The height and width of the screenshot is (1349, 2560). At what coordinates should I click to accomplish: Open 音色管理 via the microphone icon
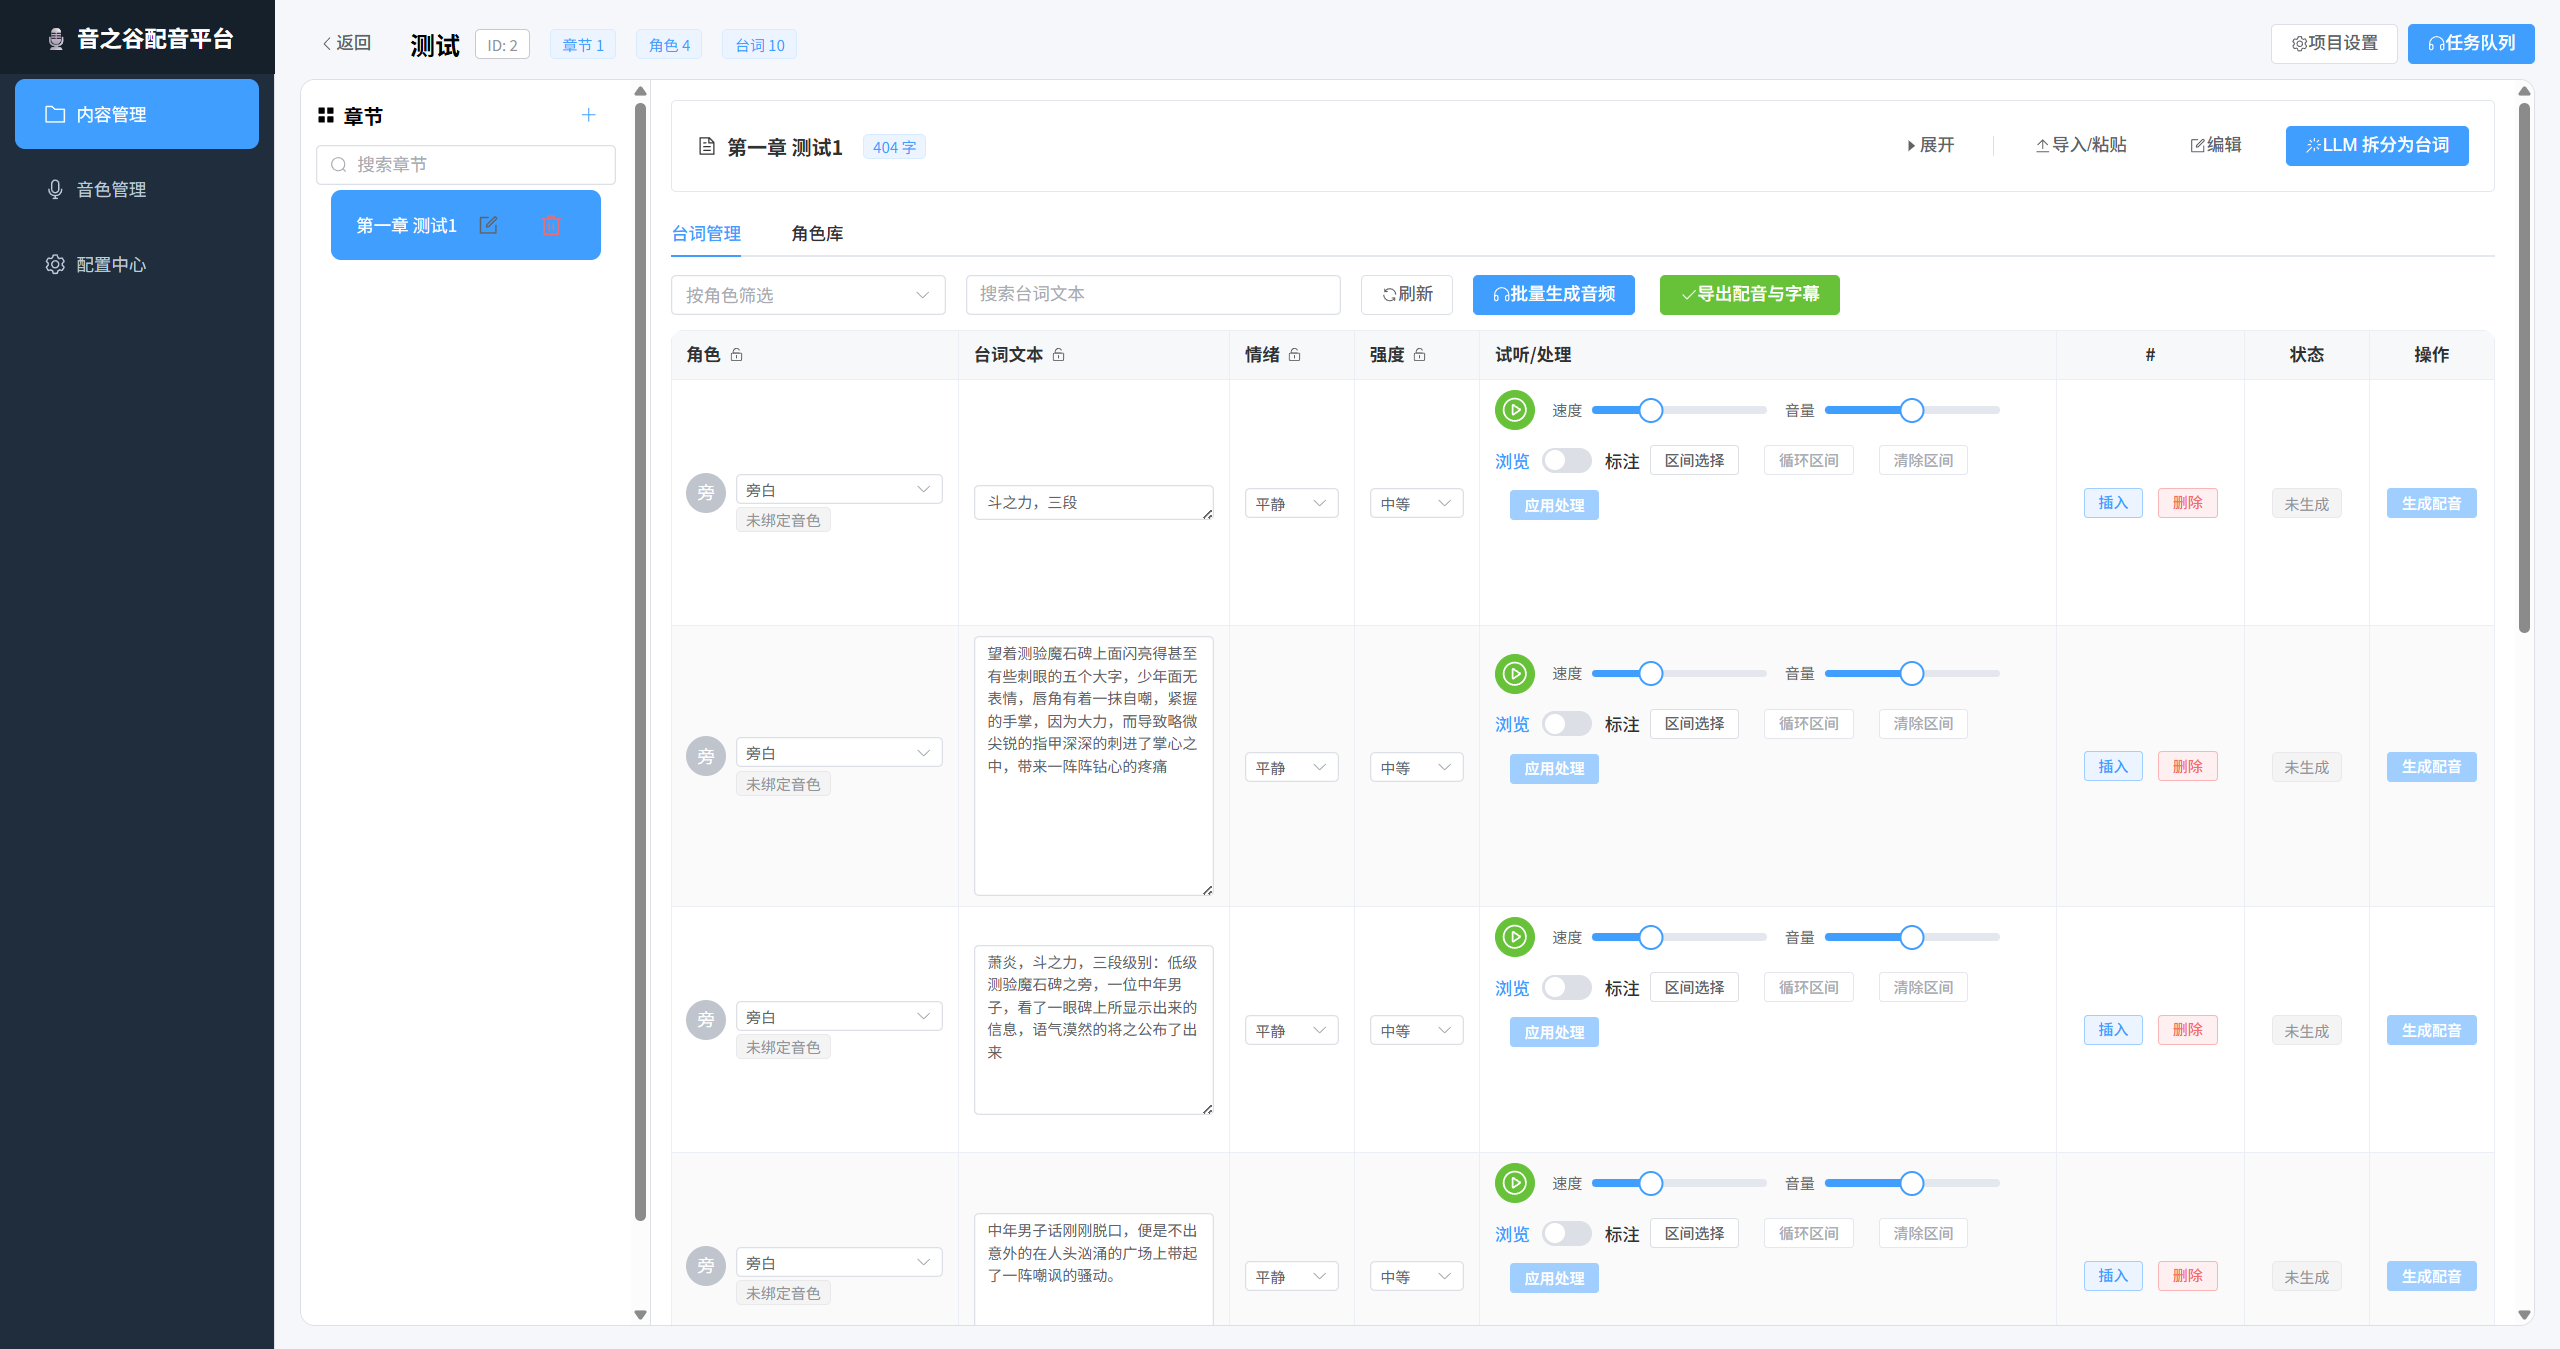(x=55, y=189)
